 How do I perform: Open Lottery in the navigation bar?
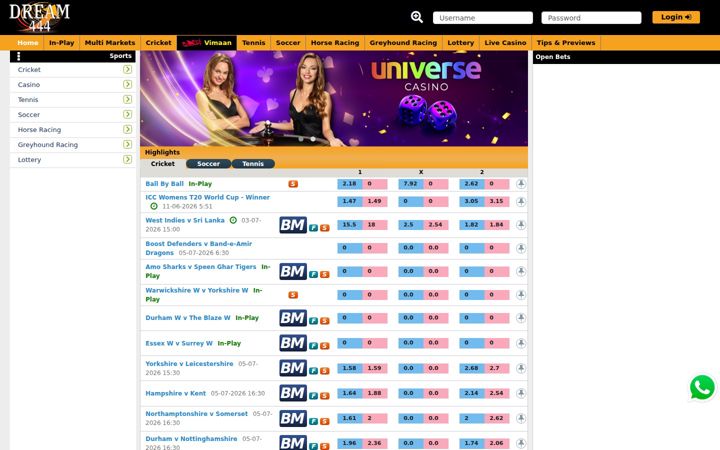click(x=461, y=43)
